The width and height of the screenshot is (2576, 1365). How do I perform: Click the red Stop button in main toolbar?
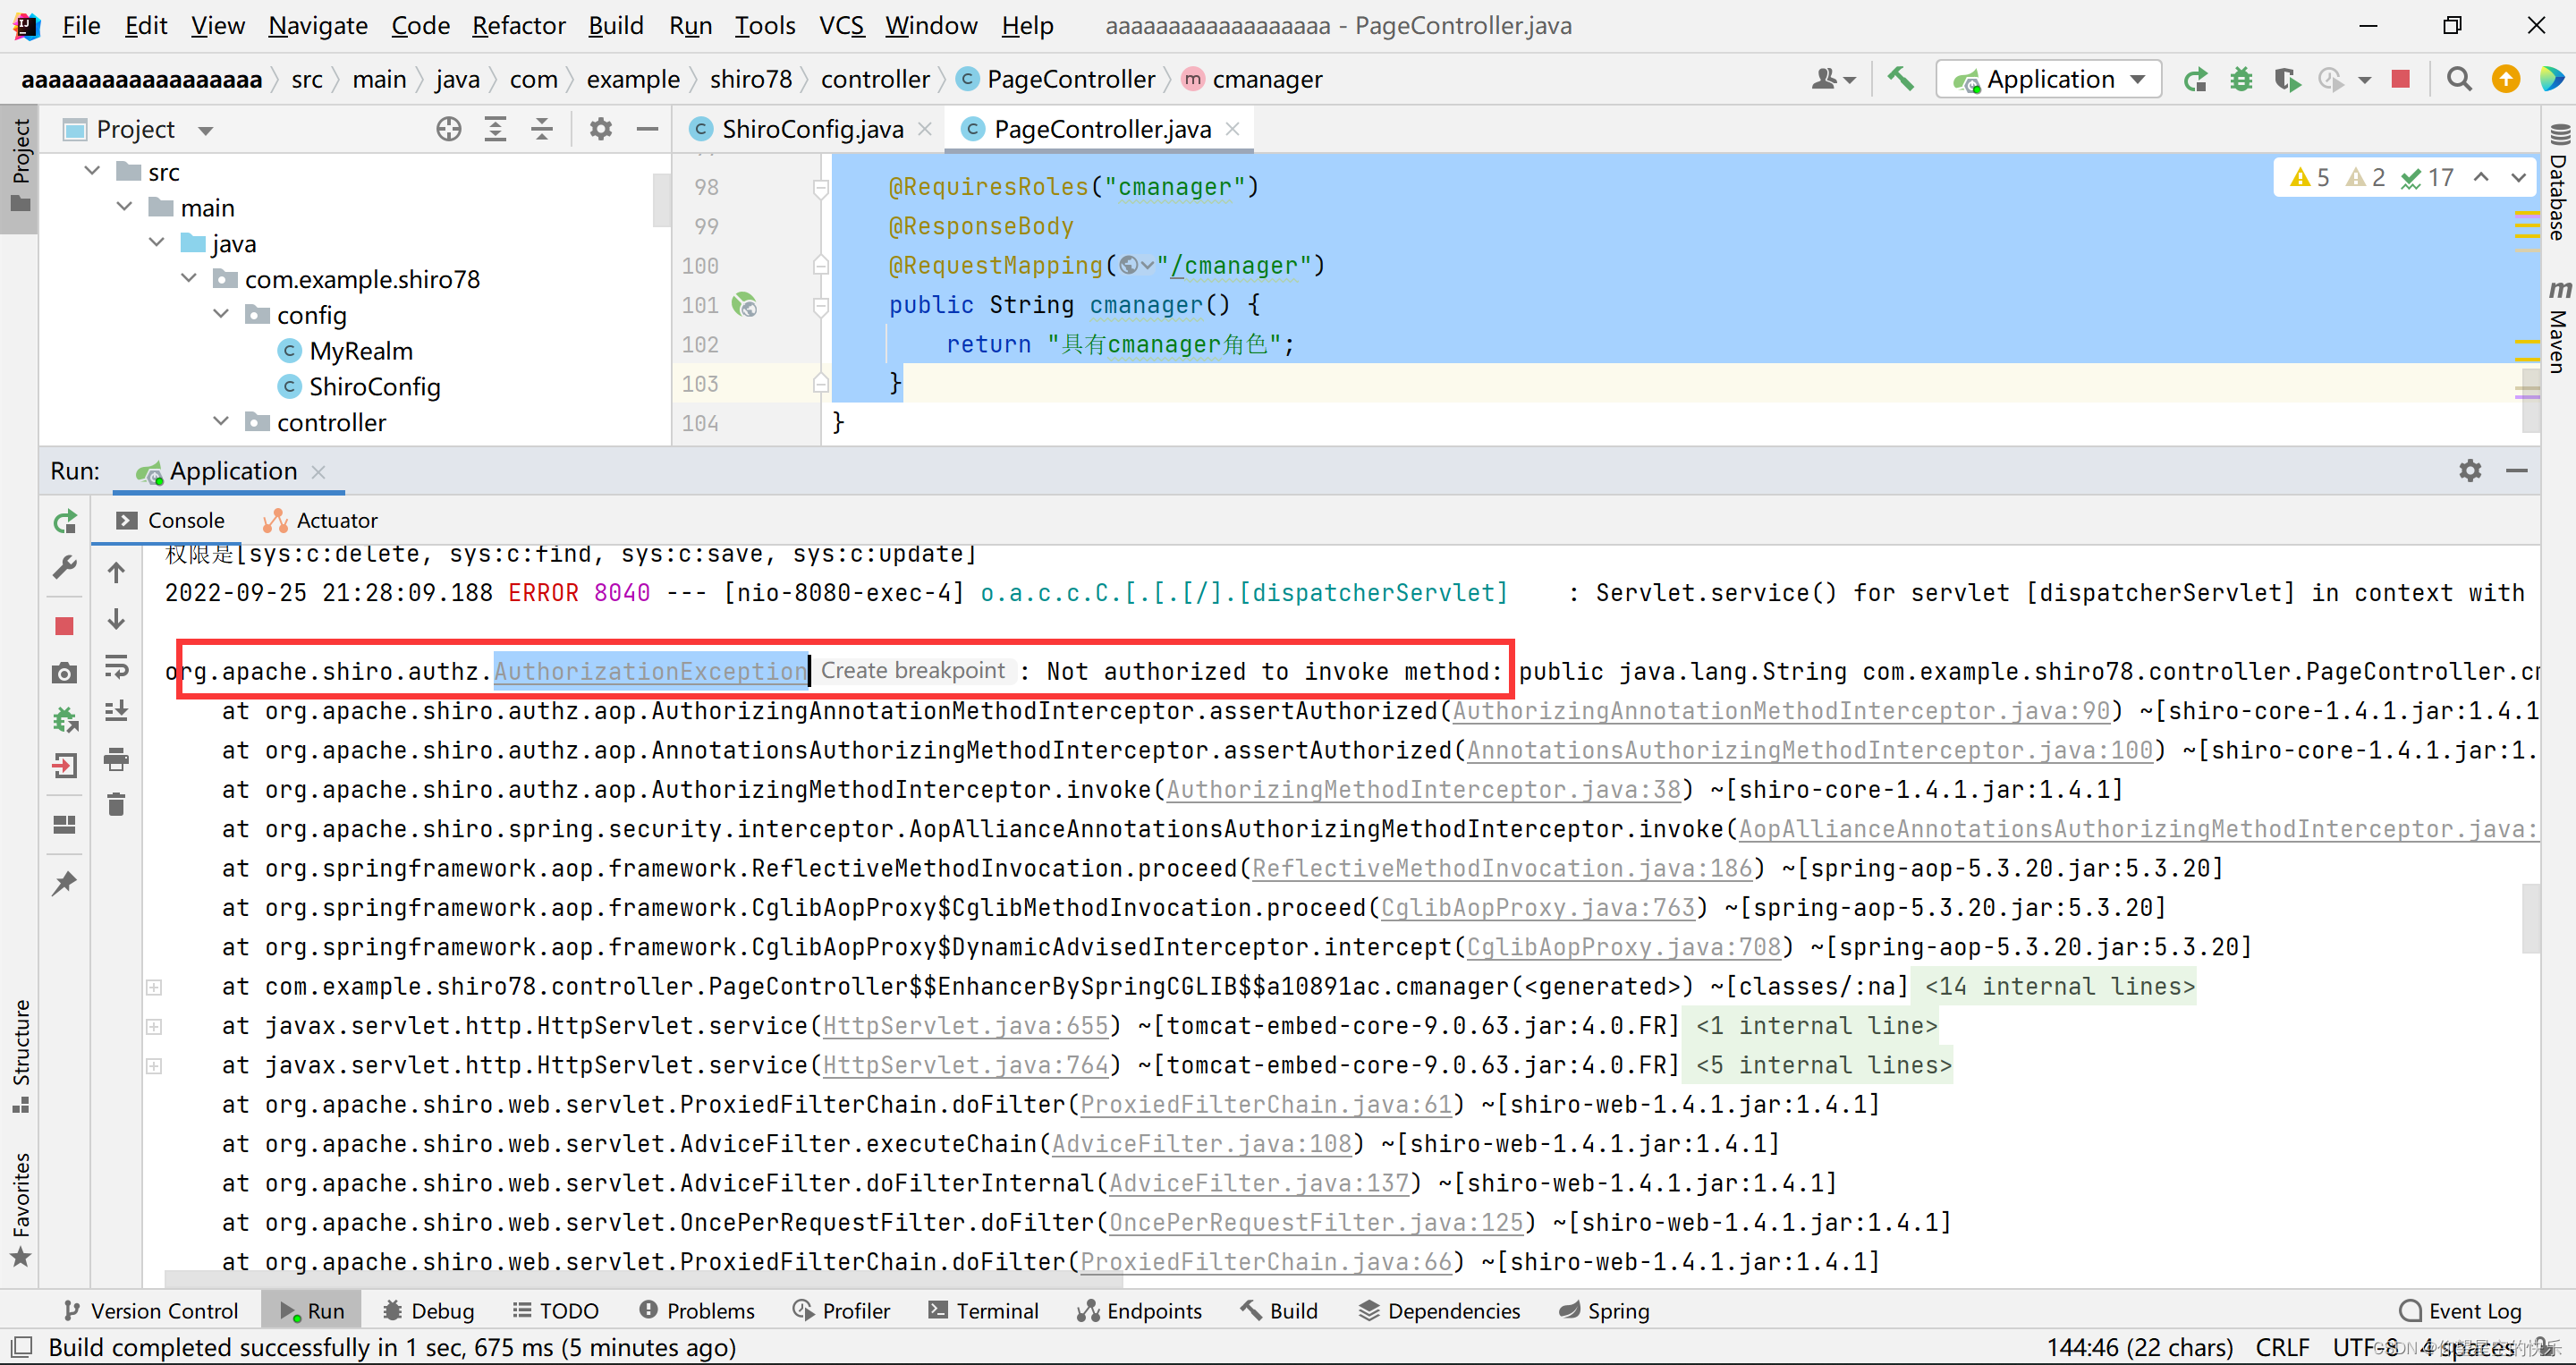2400,79
